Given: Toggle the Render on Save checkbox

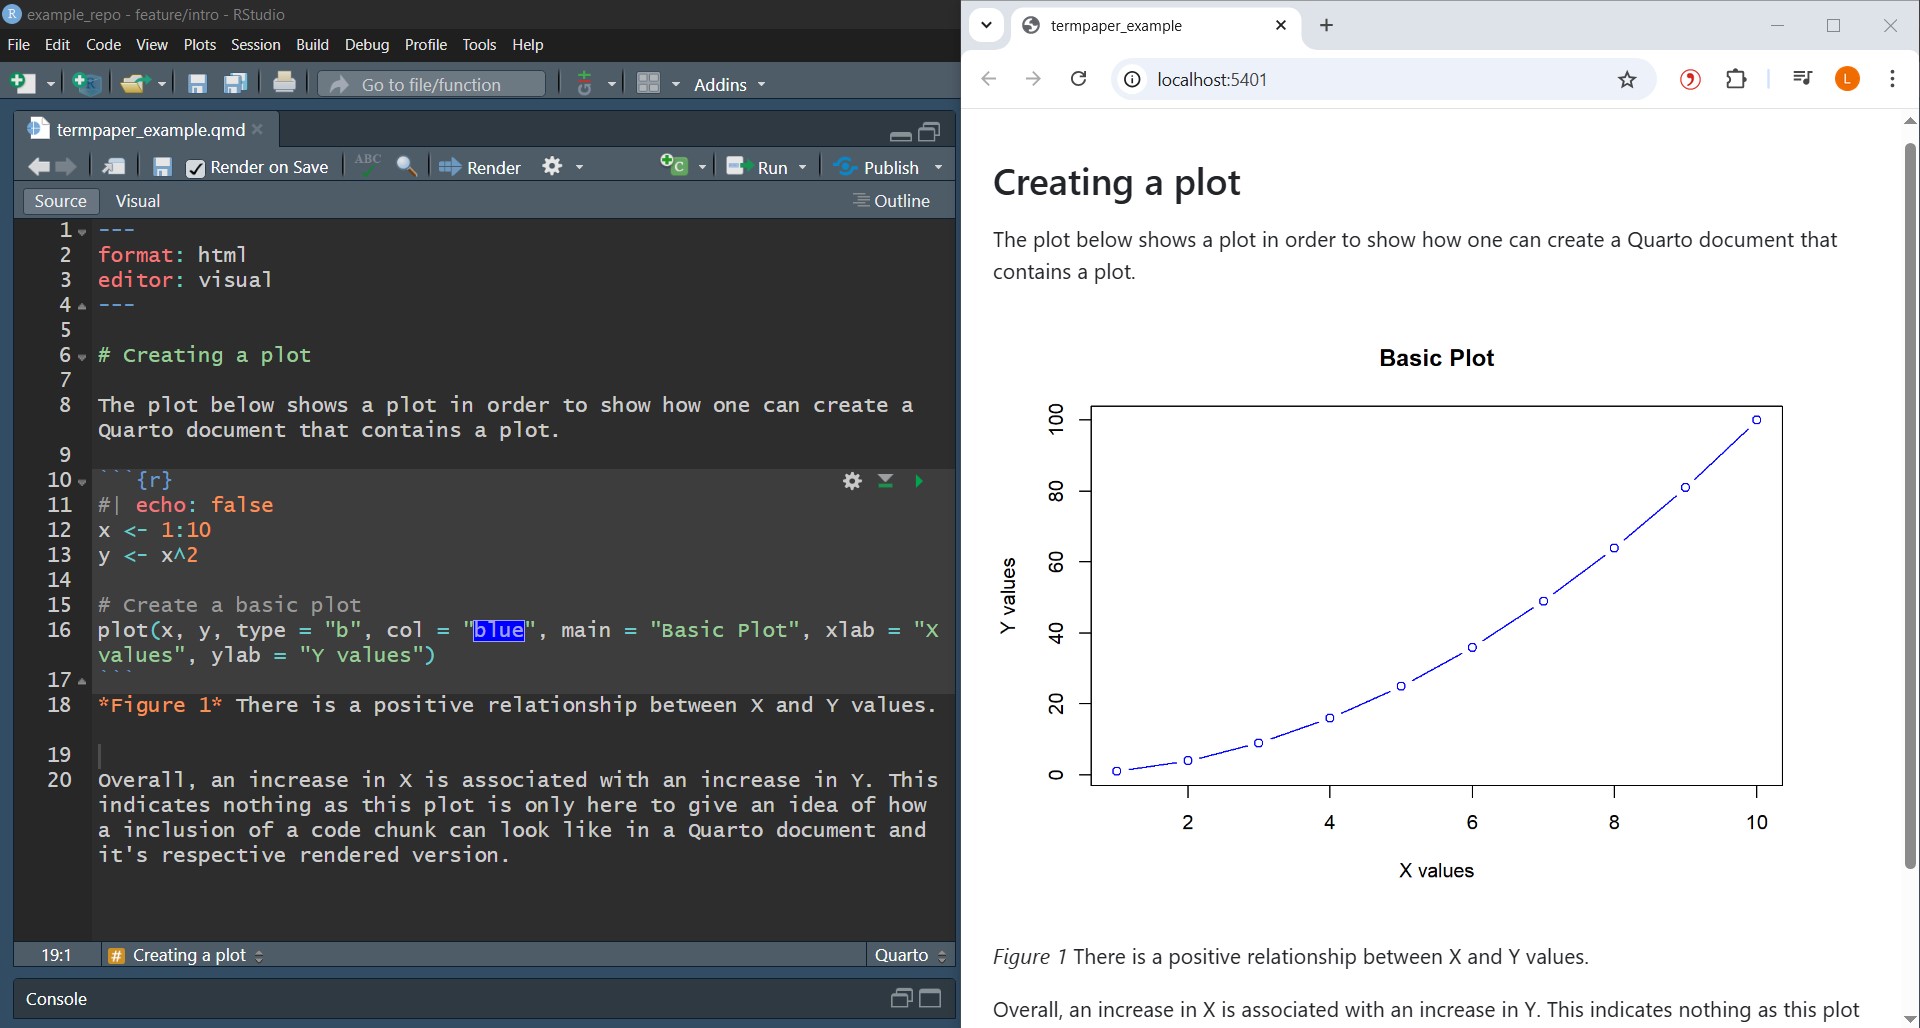Looking at the screenshot, I should coord(195,168).
